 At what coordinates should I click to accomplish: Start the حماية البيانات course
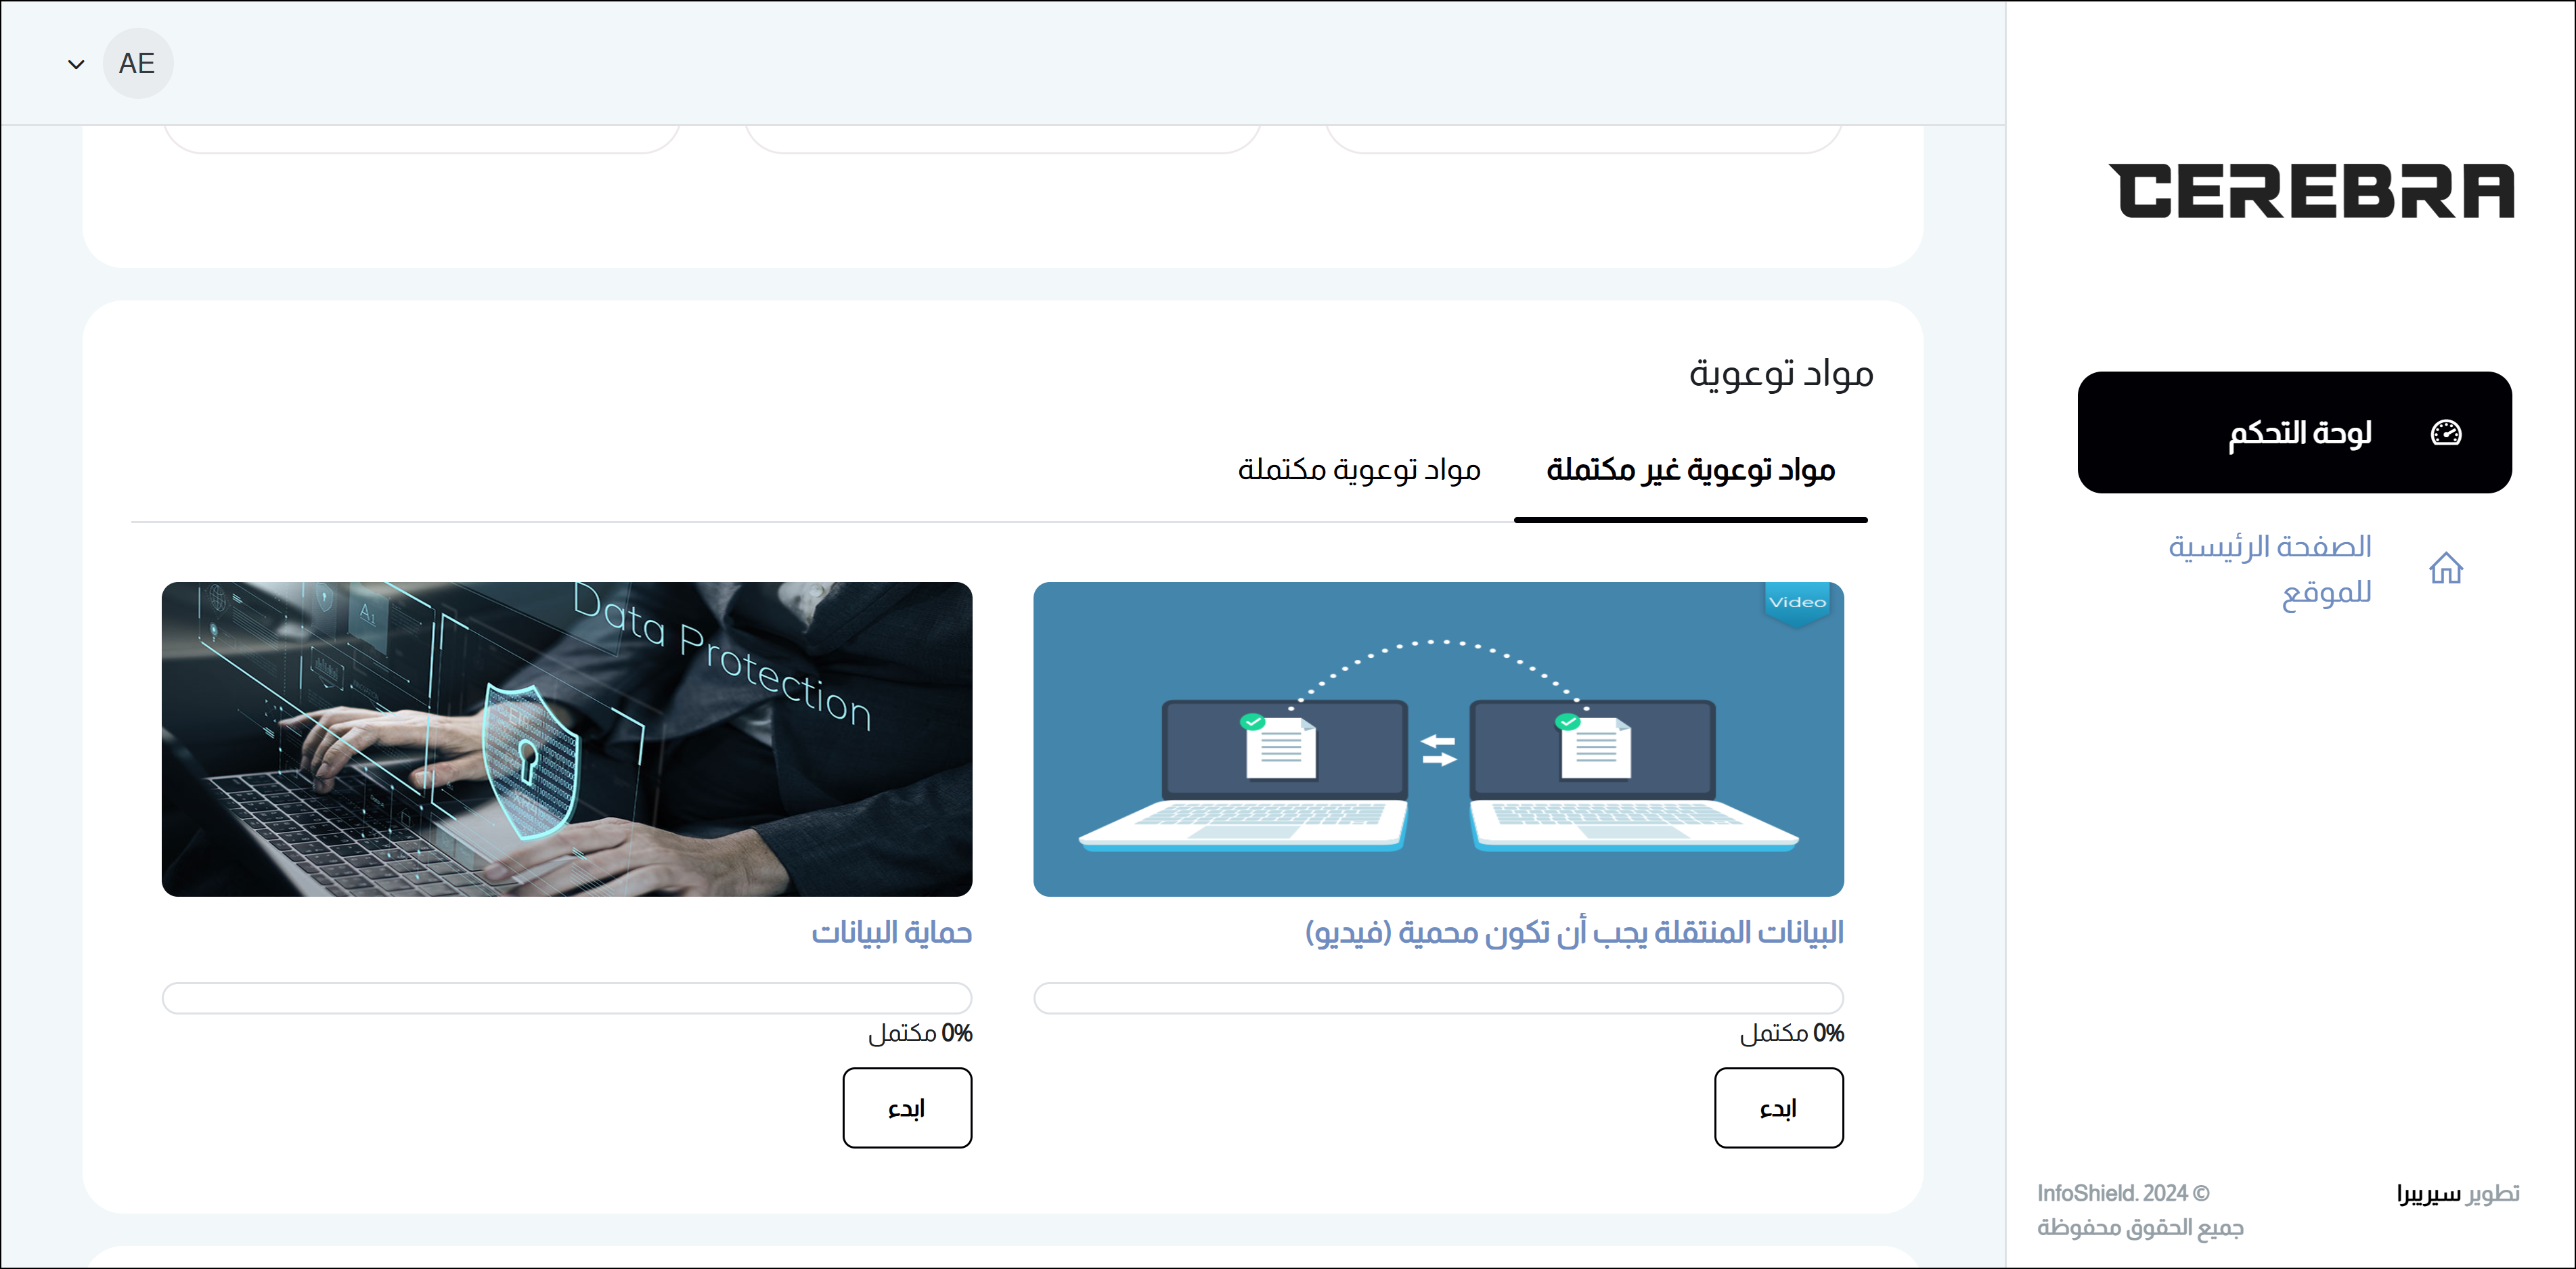click(x=907, y=1108)
